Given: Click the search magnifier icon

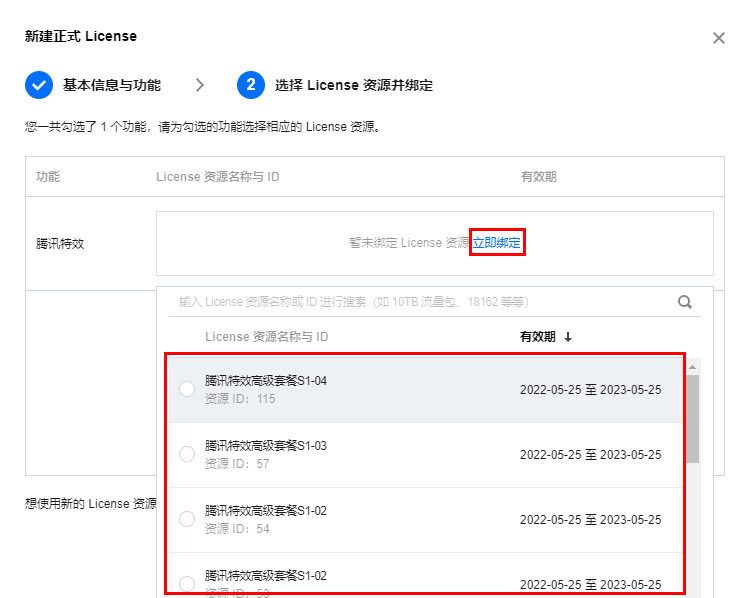Looking at the screenshot, I should (684, 302).
